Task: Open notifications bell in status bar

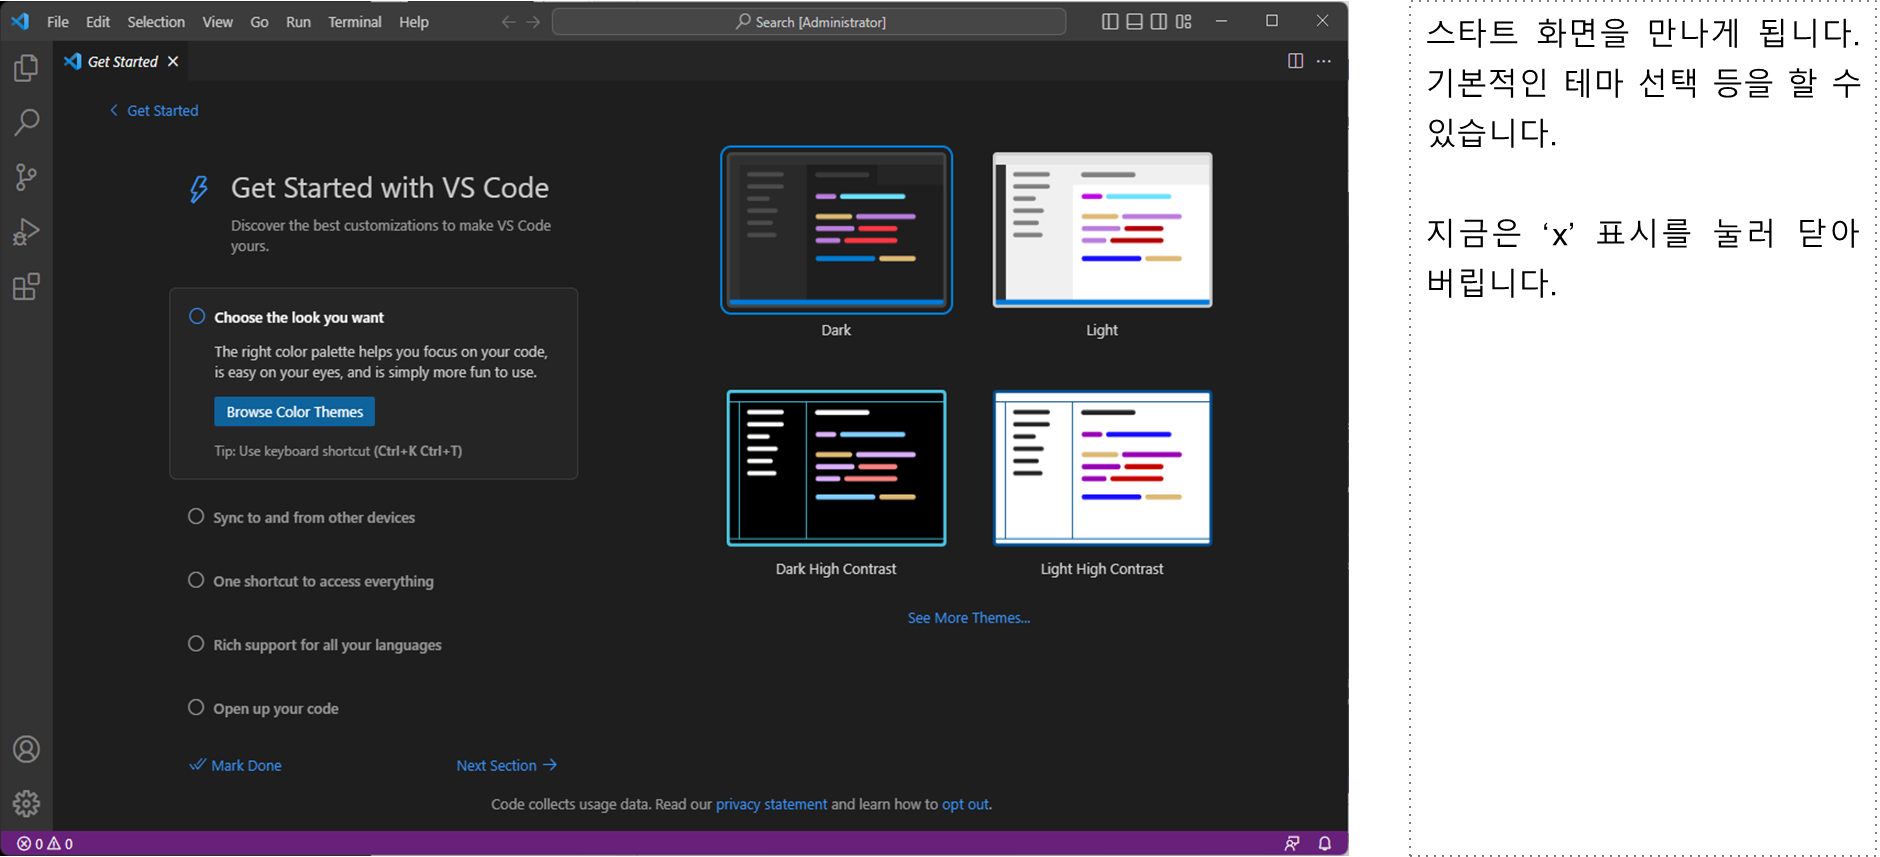Action: tap(1325, 844)
